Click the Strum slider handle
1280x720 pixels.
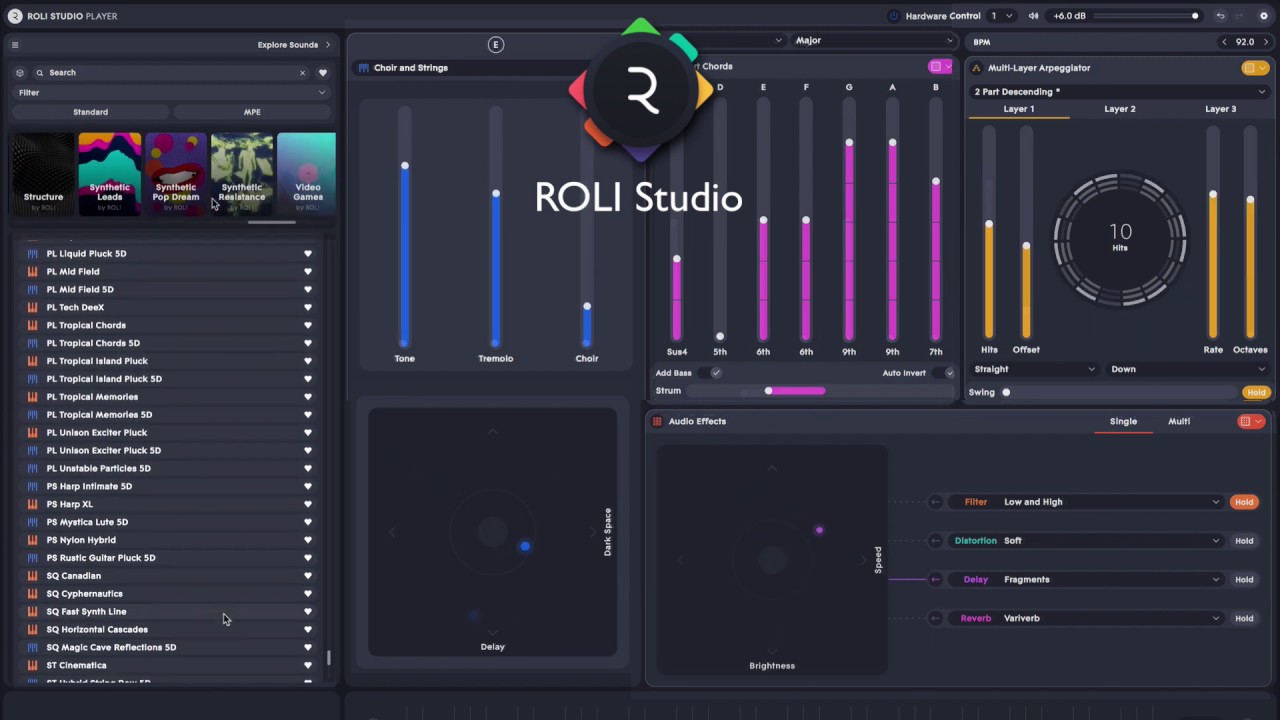point(768,391)
